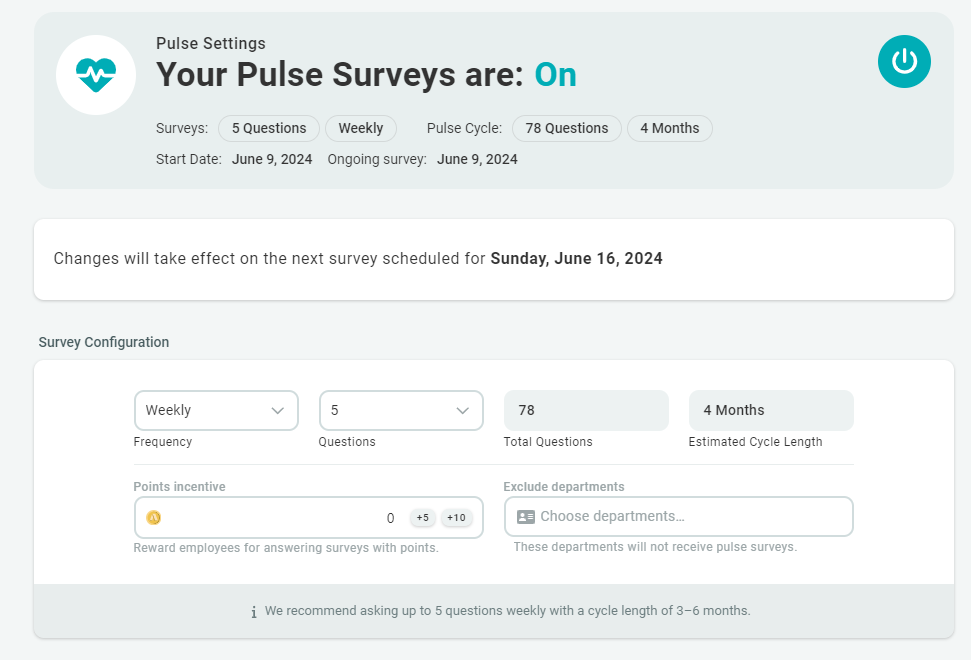This screenshot has width=971, height=660.
Task: Add 10 points with the +10 button
Action: click(x=456, y=518)
